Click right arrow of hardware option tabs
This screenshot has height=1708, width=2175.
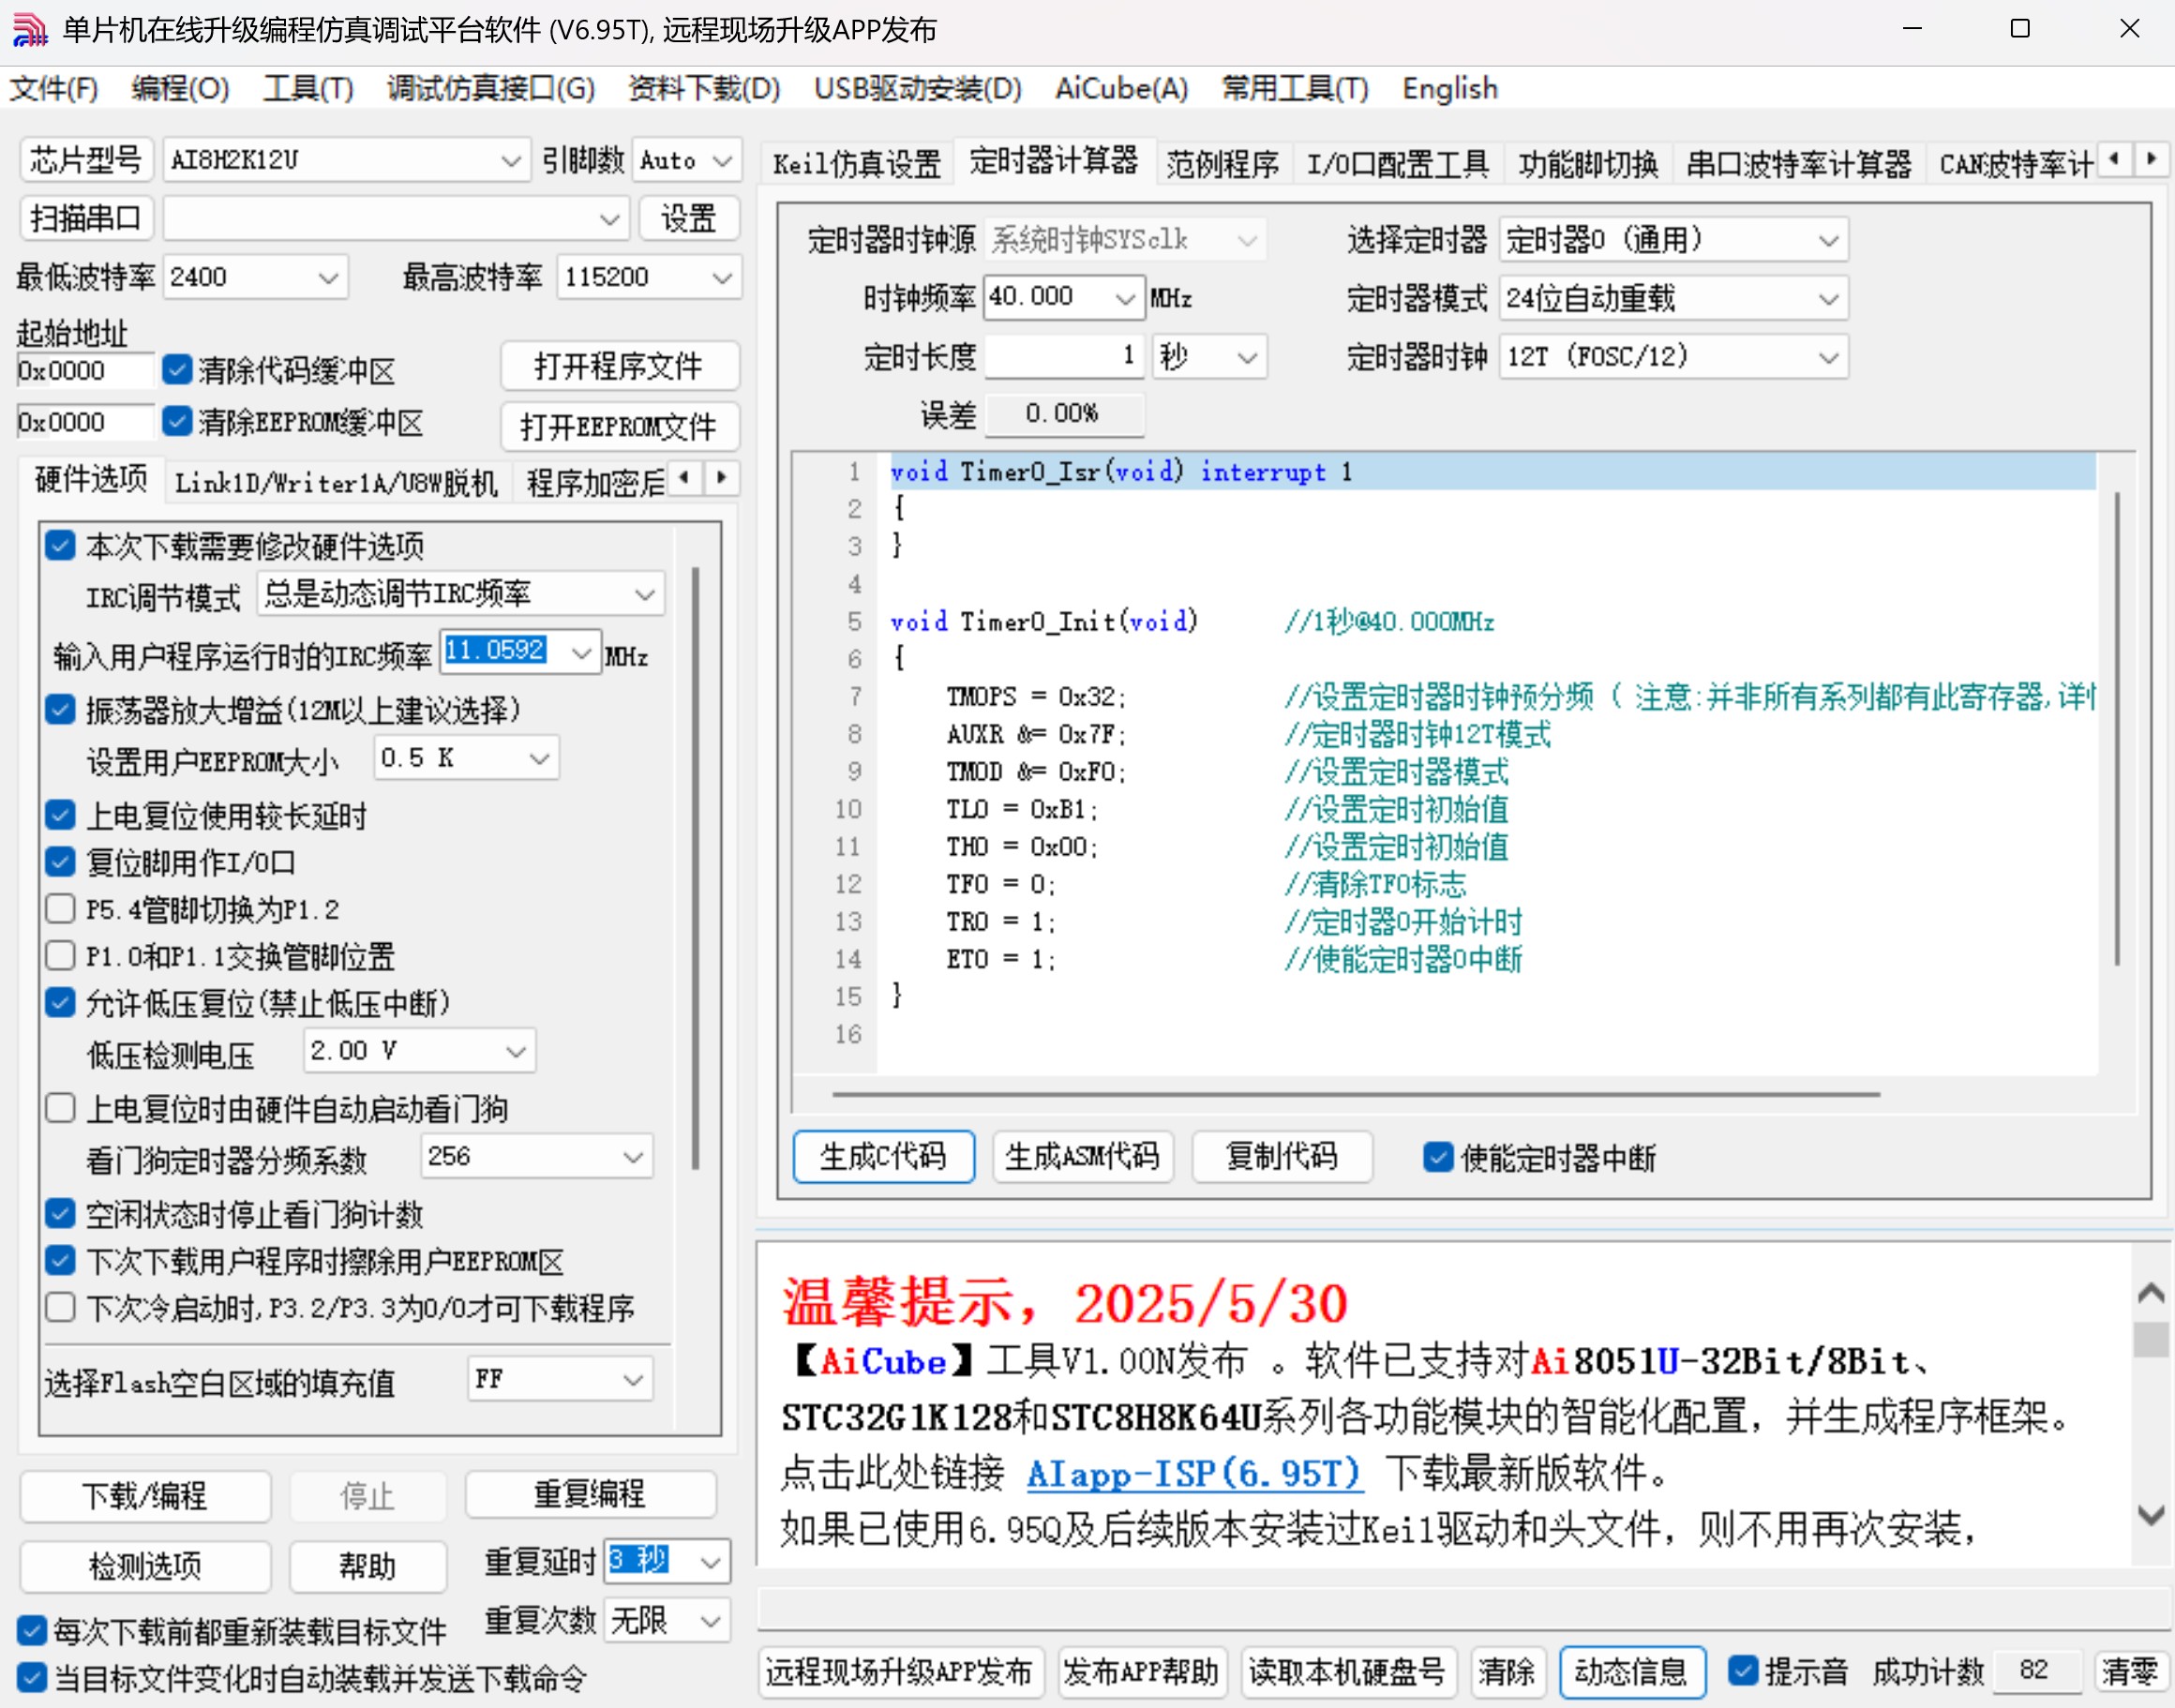pyautogui.click(x=721, y=478)
